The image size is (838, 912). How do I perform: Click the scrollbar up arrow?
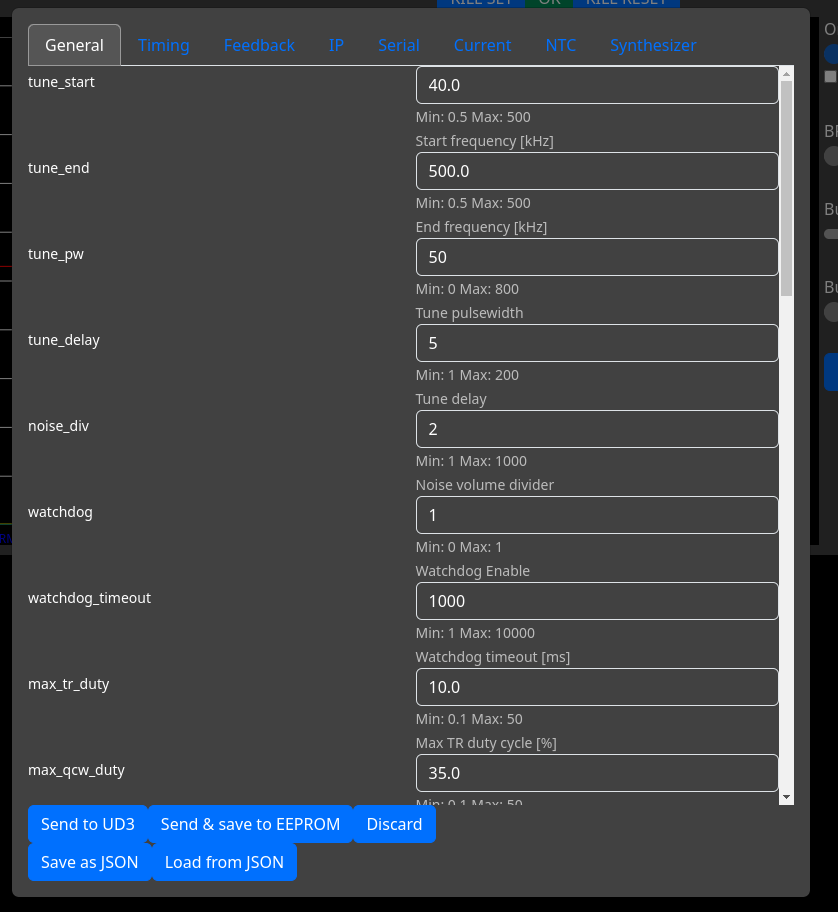[786, 74]
